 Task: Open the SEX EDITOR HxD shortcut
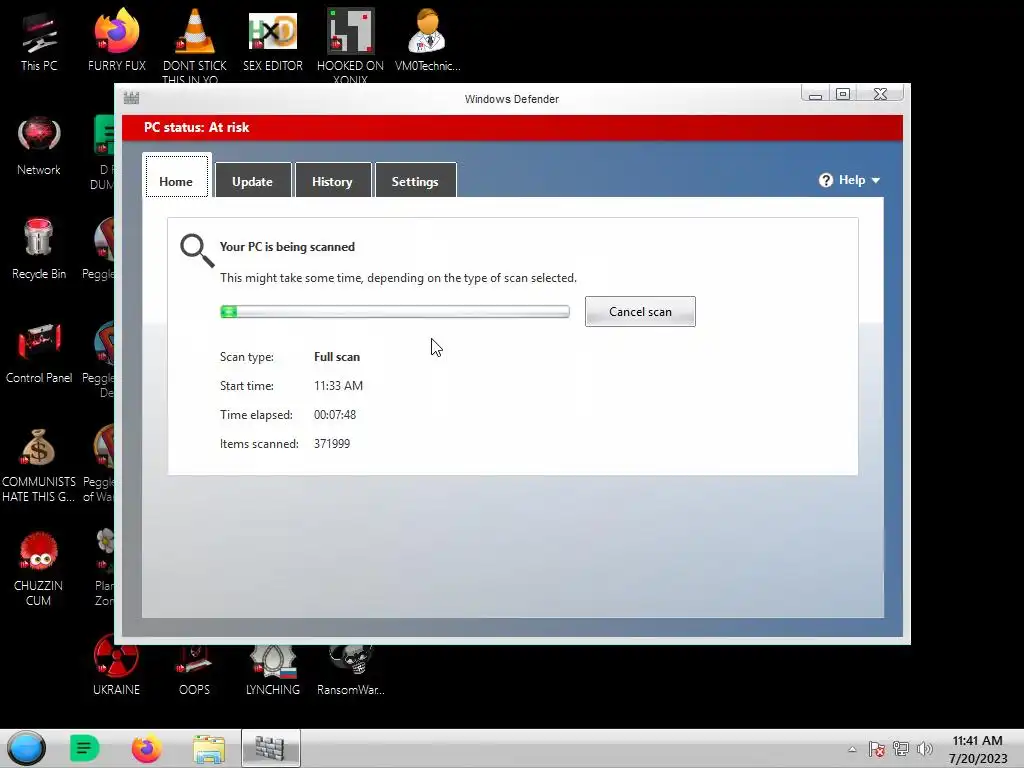click(272, 40)
